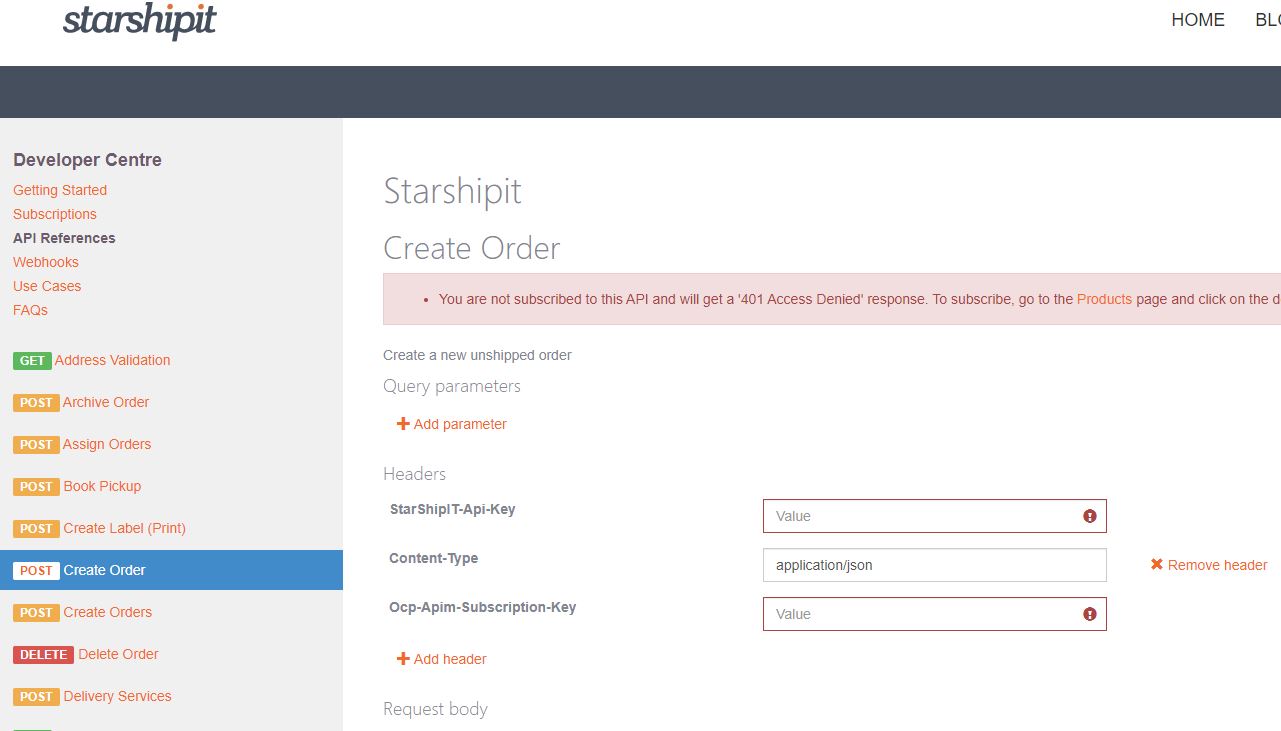Click the X icon next to Remove header
The width and height of the screenshot is (1281, 731).
click(x=1157, y=565)
